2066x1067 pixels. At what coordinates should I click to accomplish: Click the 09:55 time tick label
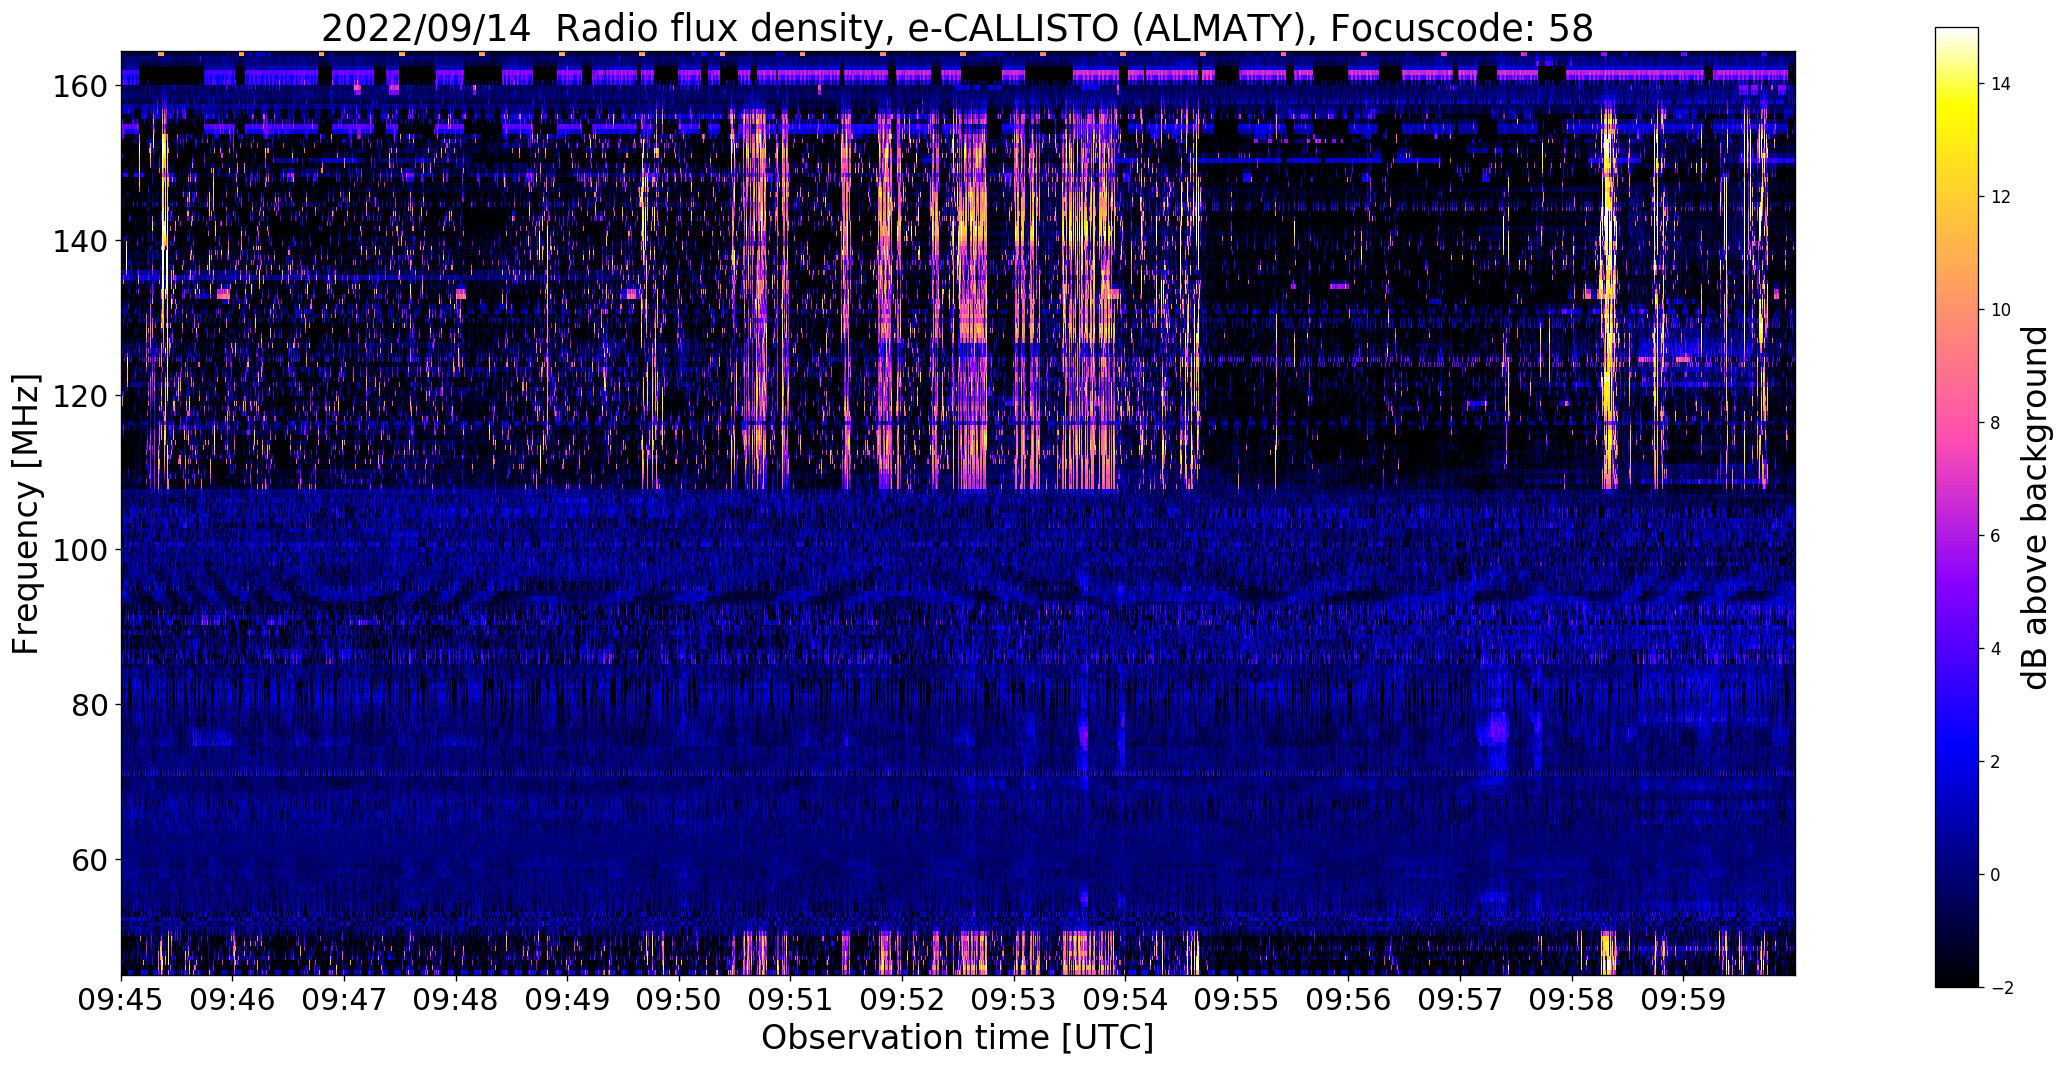[x=1237, y=999]
